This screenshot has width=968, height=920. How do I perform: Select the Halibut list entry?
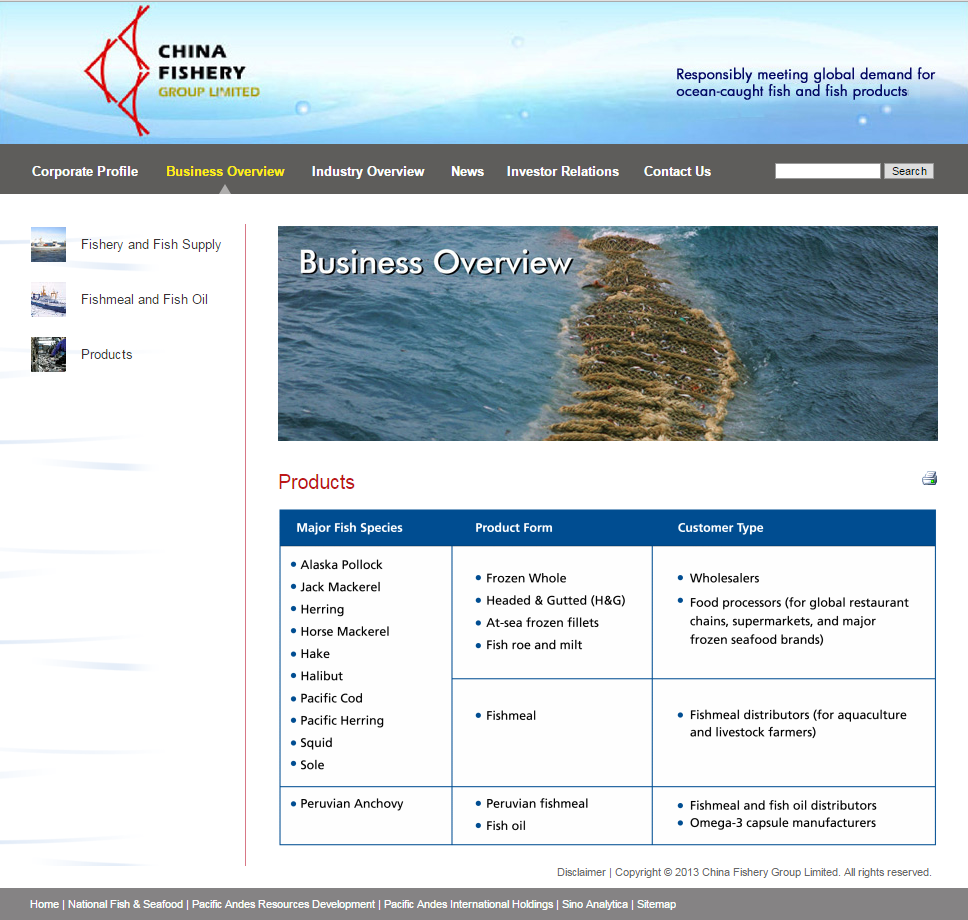click(322, 675)
